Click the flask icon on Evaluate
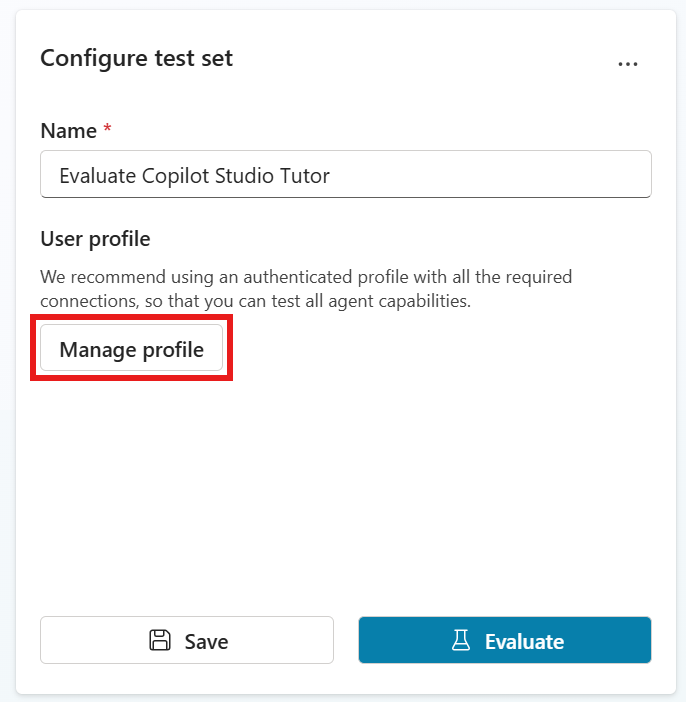The image size is (686, 702). 461,641
